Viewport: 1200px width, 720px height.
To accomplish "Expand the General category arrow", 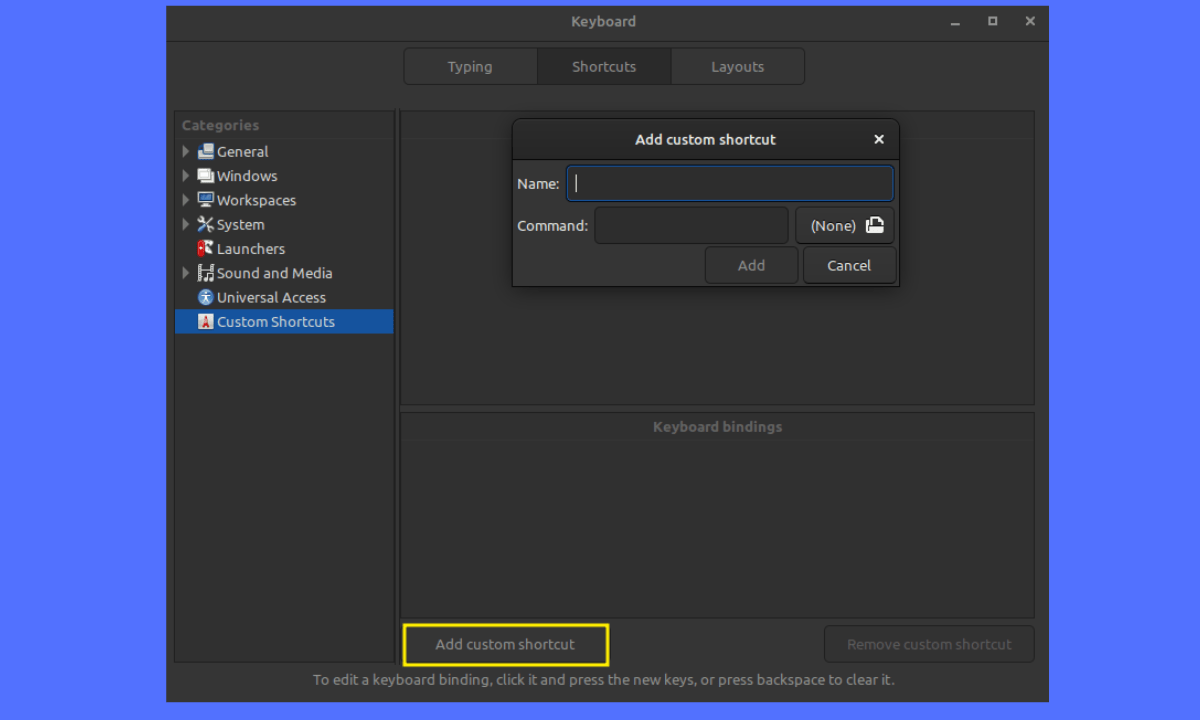I will tap(186, 152).
